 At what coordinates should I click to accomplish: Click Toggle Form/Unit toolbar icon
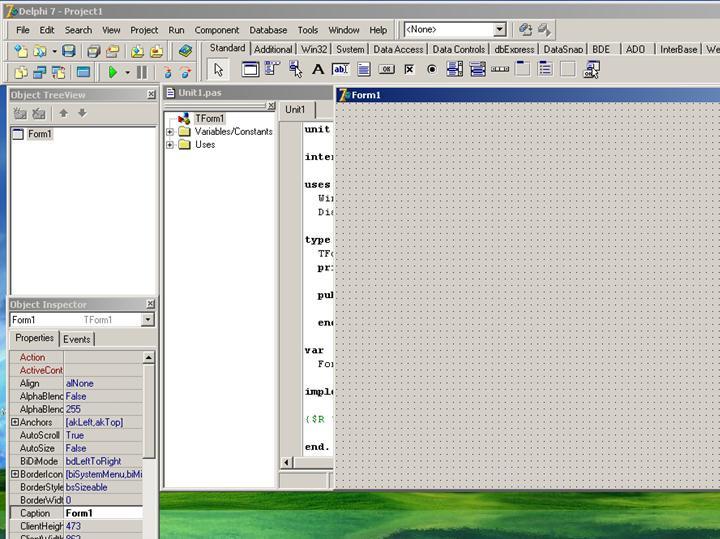coord(58,72)
